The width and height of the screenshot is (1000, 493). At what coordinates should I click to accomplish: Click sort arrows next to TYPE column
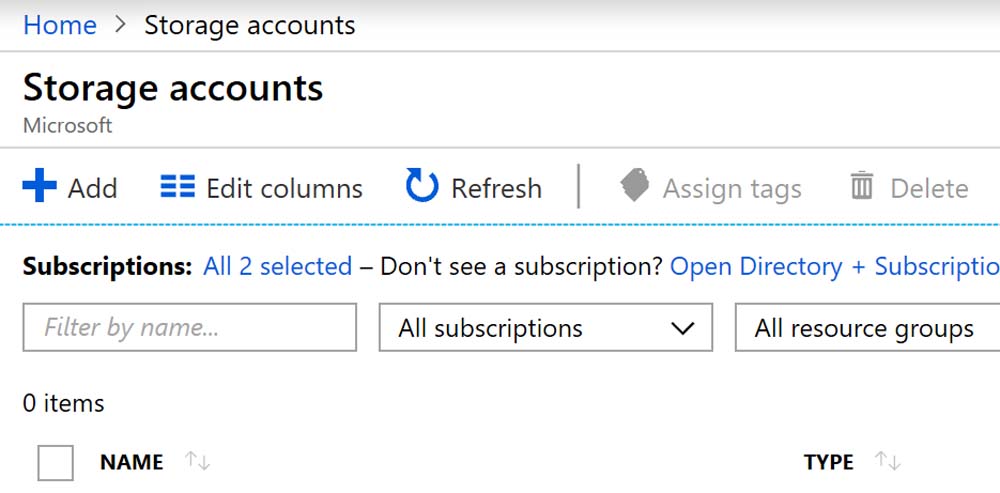[887, 461]
